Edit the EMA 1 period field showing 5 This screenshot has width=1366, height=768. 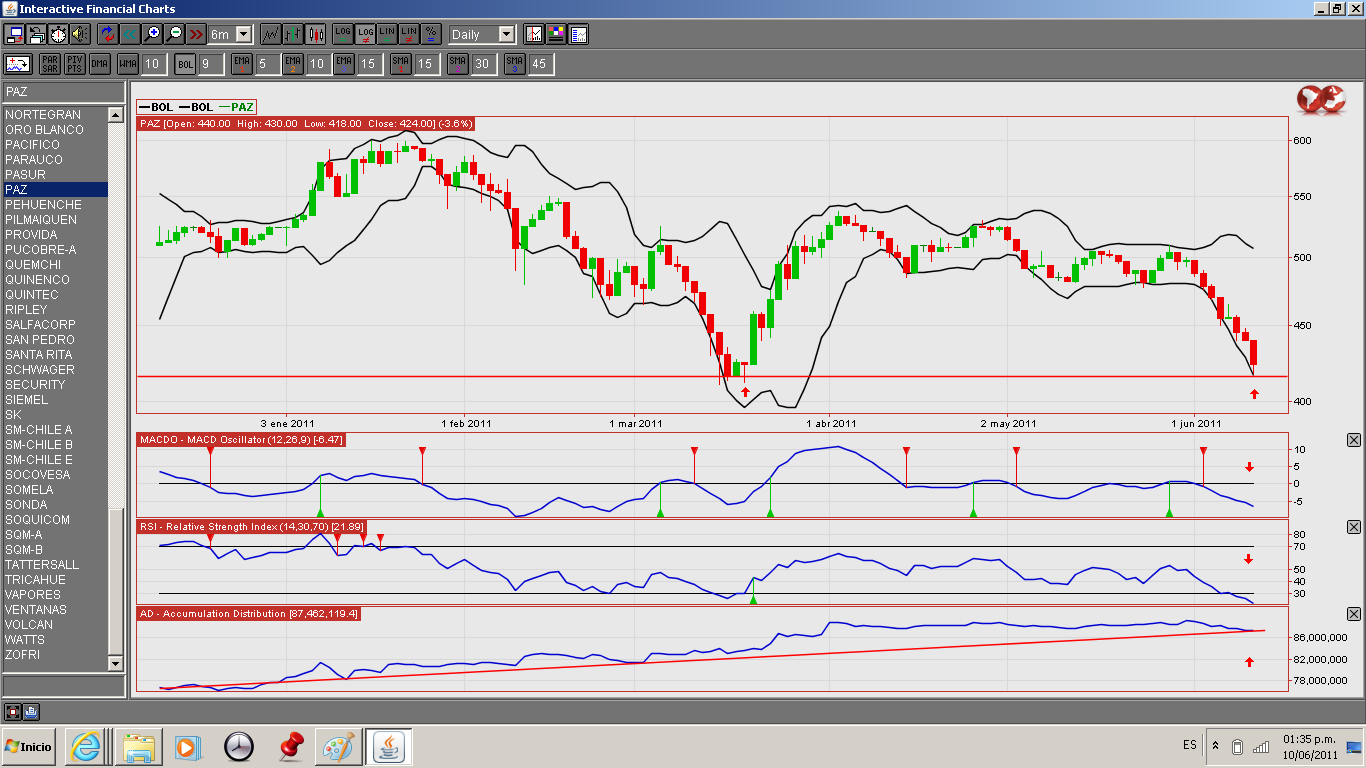coord(267,64)
